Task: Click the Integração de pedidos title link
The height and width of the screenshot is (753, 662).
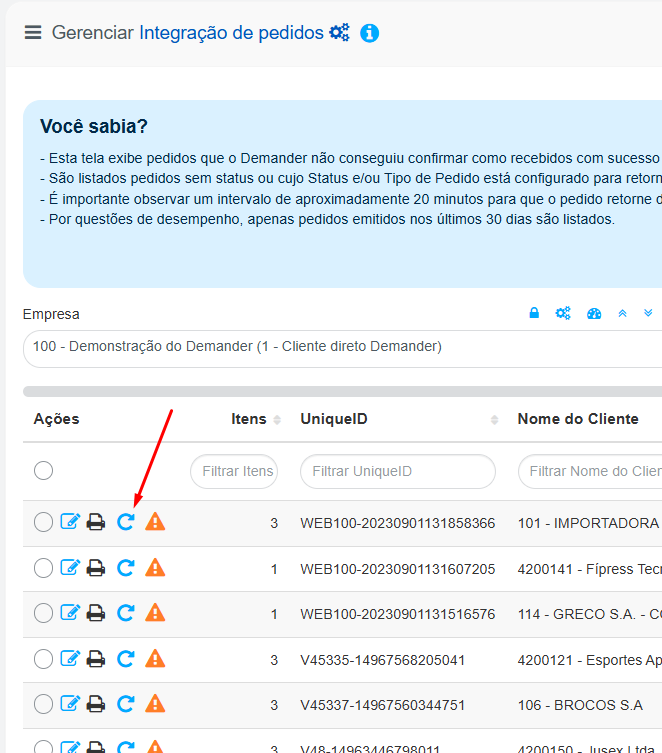Action: click(231, 33)
